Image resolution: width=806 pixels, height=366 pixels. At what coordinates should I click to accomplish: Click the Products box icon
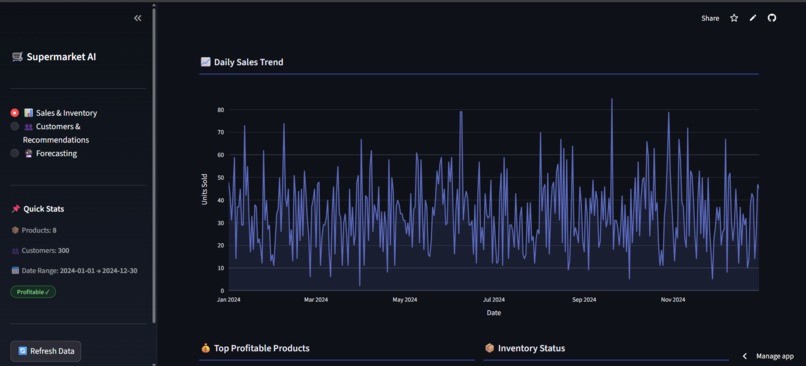point(15,230)
